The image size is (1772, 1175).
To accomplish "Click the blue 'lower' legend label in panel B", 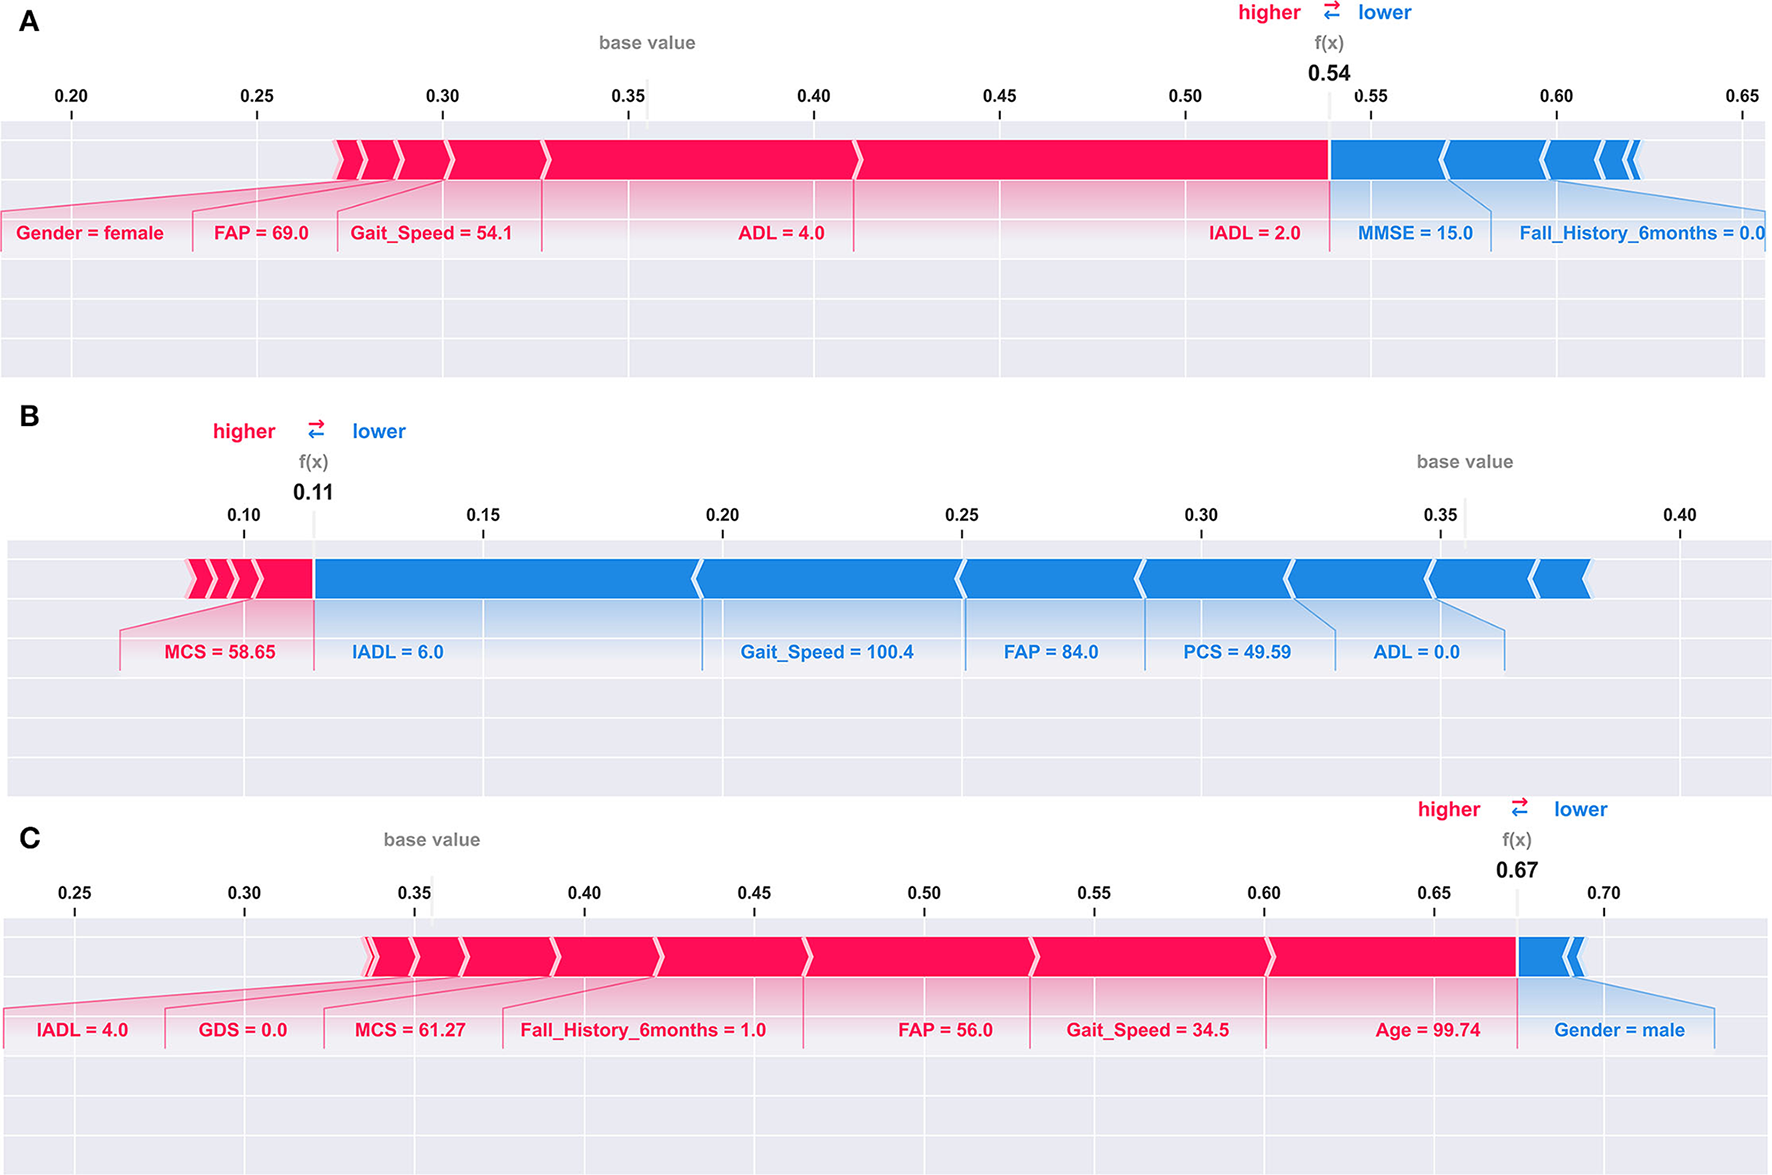I will pos(378,431).
